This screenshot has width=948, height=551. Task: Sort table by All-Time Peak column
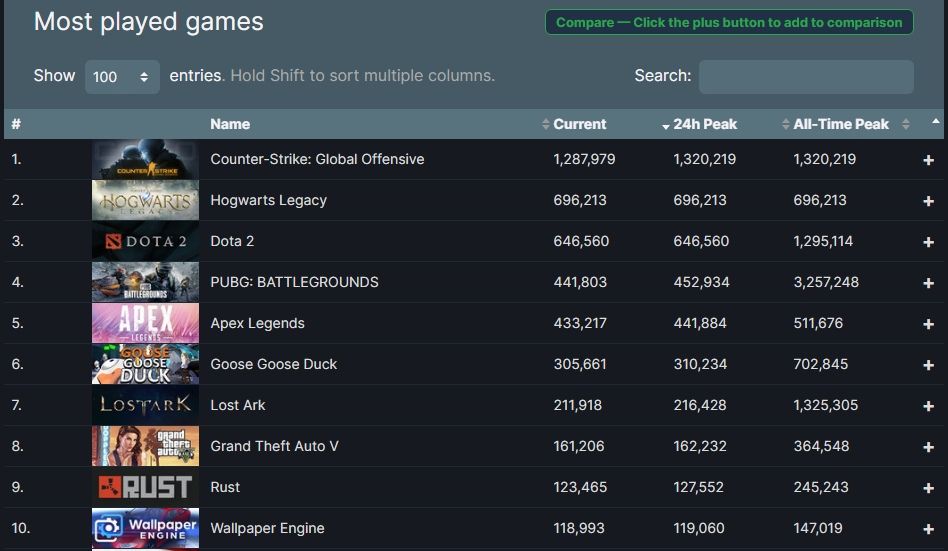[840, 124]
